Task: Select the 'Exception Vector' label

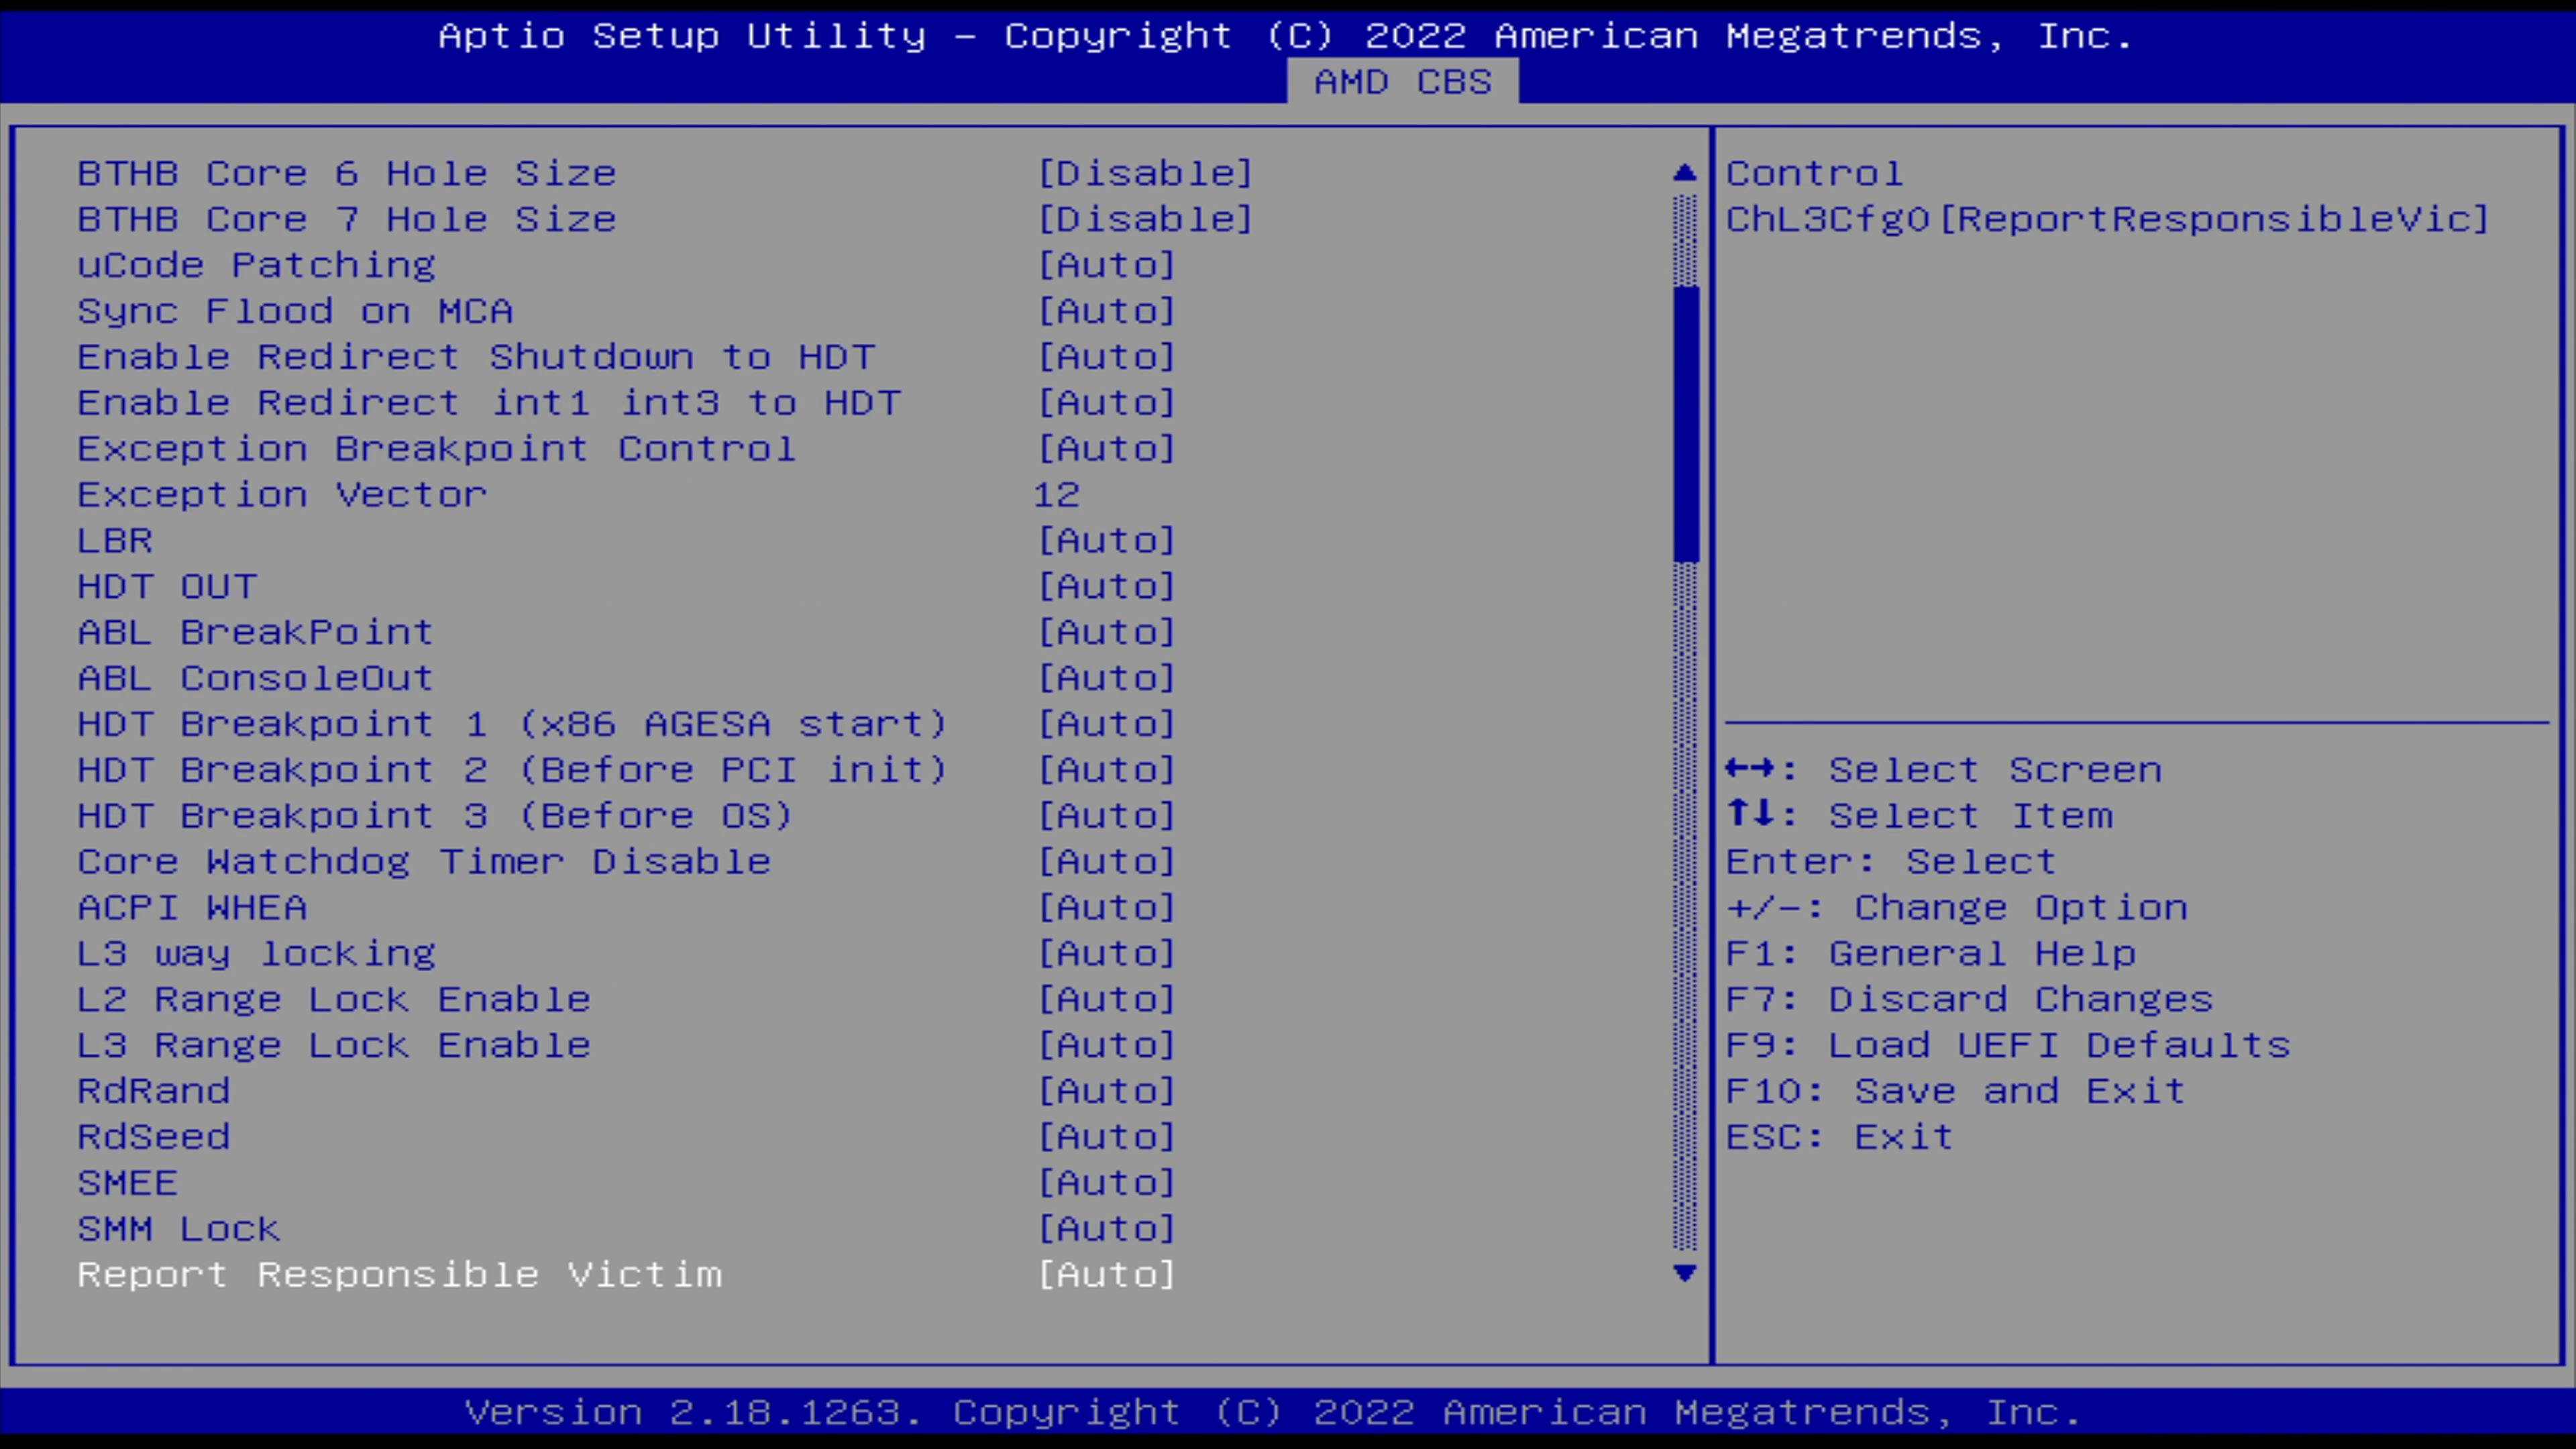Action: (x=282, y=495)
